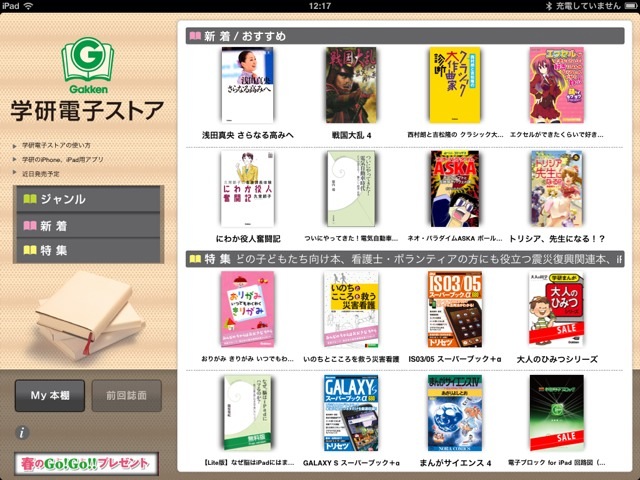Open the ジャンル menu item
The height and width of the screenshot is (480, 640).
pos(88,199)
